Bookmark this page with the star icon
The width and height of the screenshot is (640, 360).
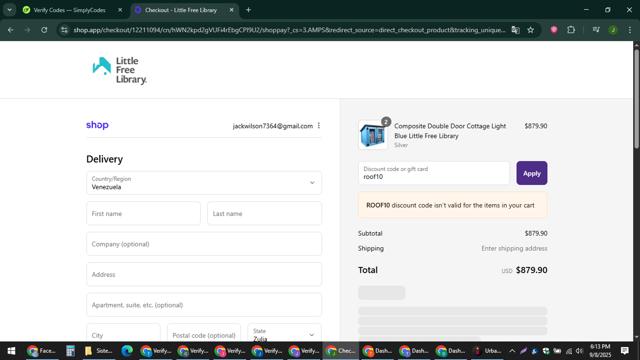pyautogui.click(x=530, y=30)
